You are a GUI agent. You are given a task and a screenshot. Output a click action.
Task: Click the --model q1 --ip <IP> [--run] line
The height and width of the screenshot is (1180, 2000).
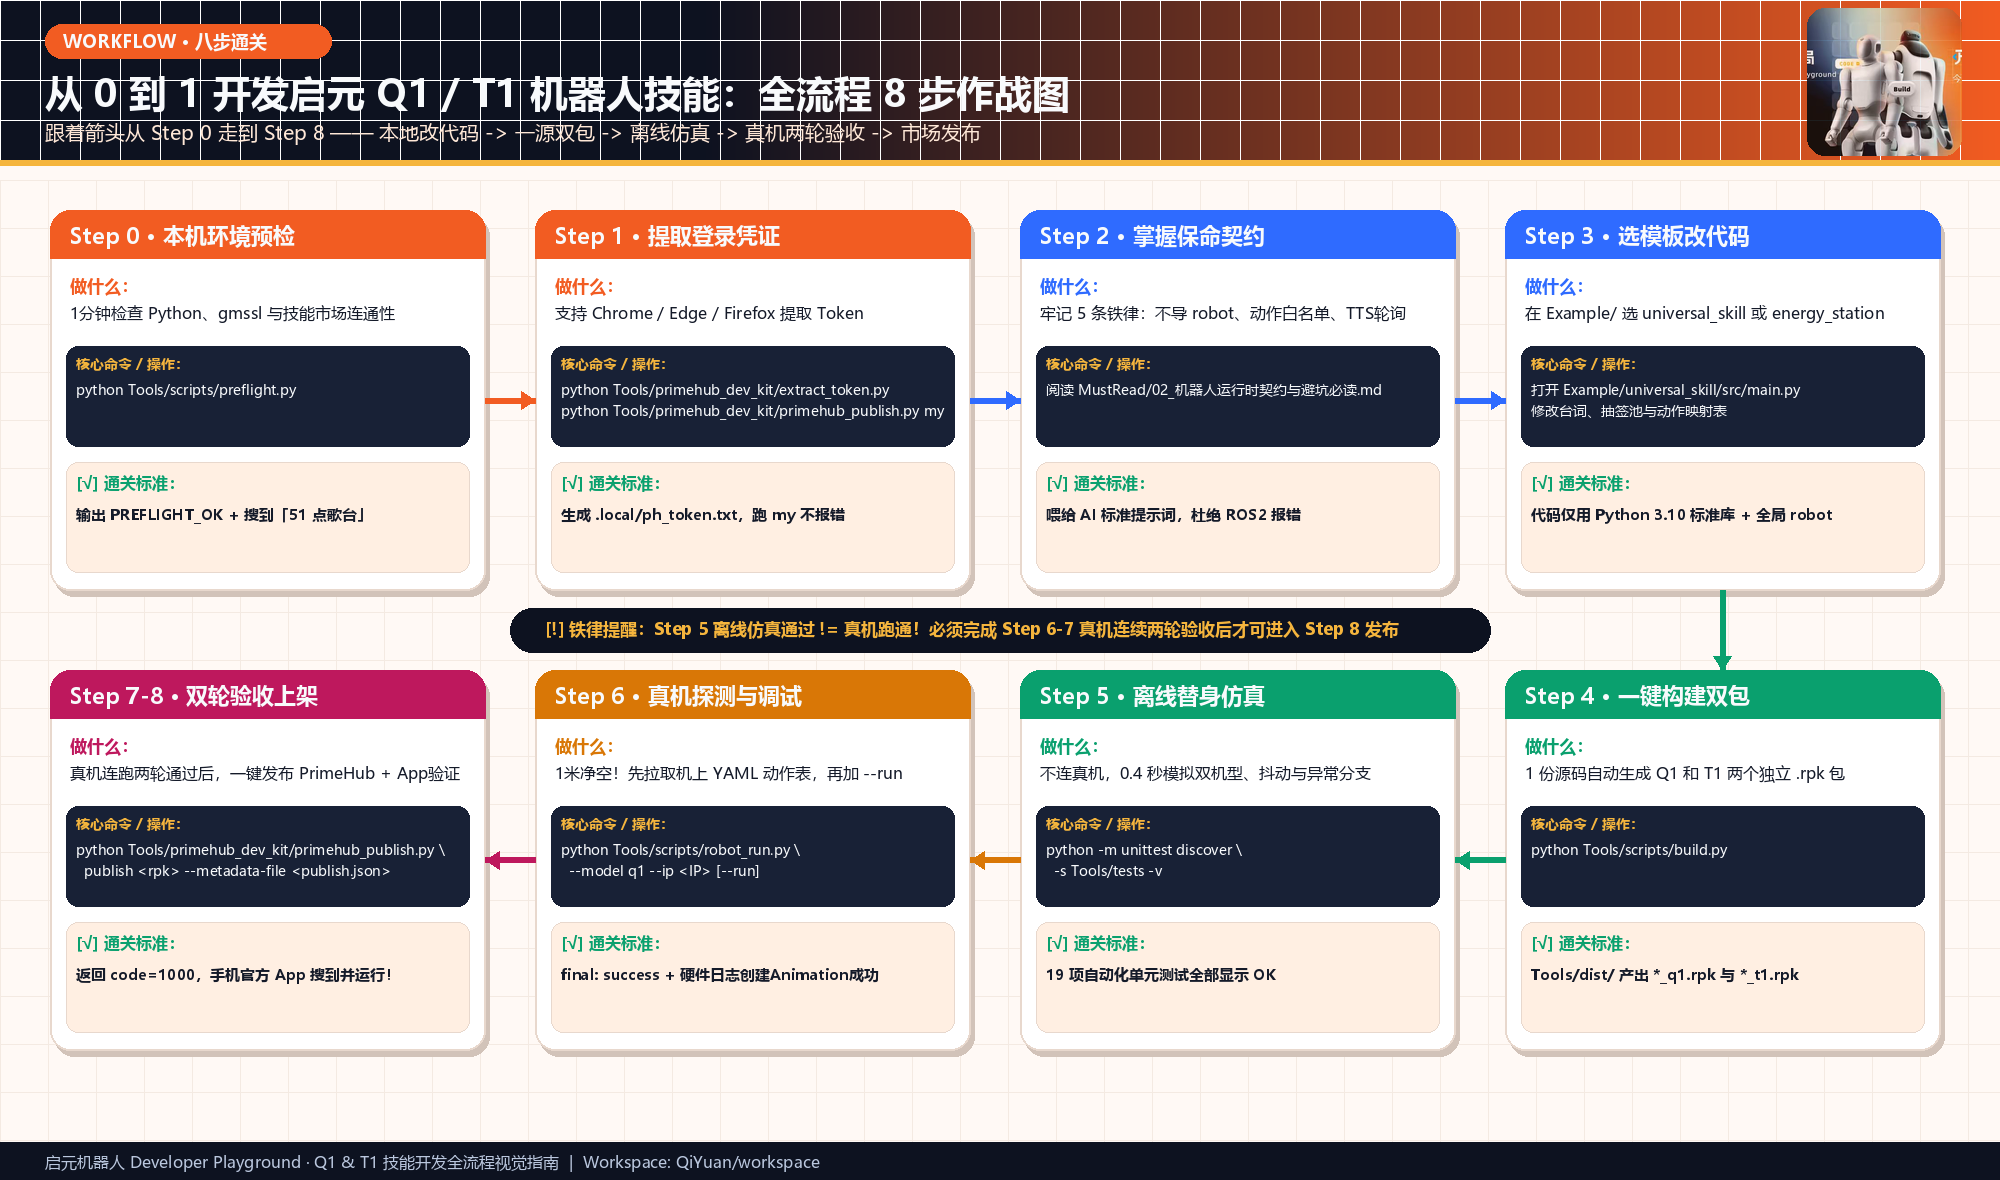(x=664, y=871)
